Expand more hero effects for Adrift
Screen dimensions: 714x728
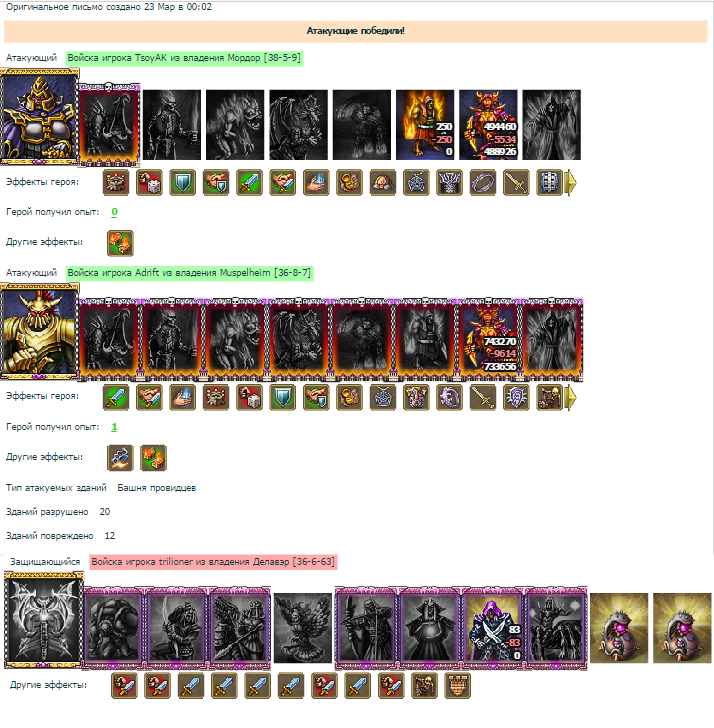[x=571, y=398]
